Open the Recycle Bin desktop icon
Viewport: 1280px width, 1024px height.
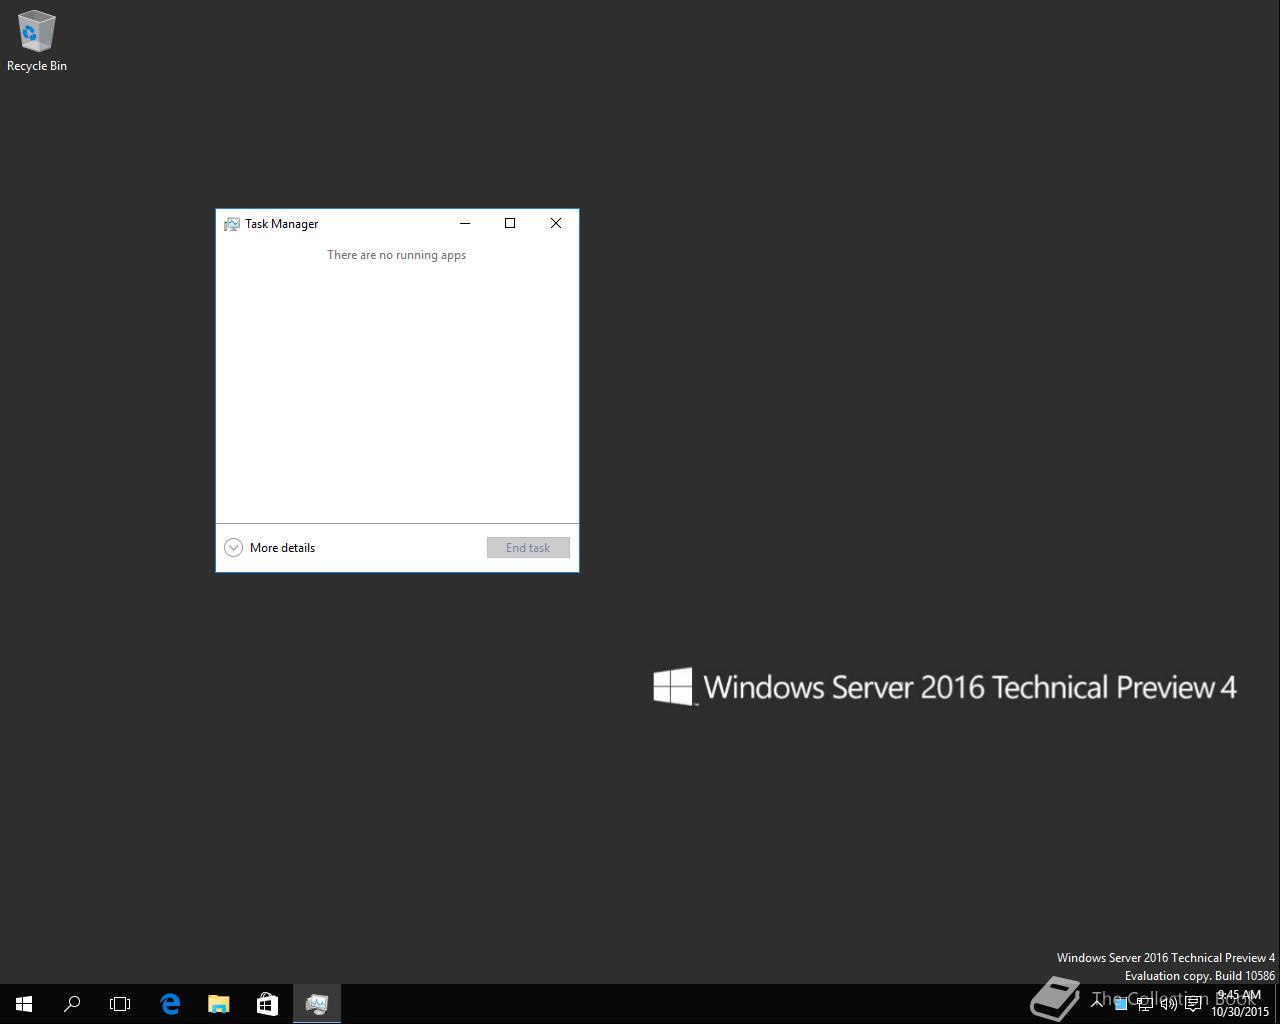pyautogui.click(x=36, y=41)
